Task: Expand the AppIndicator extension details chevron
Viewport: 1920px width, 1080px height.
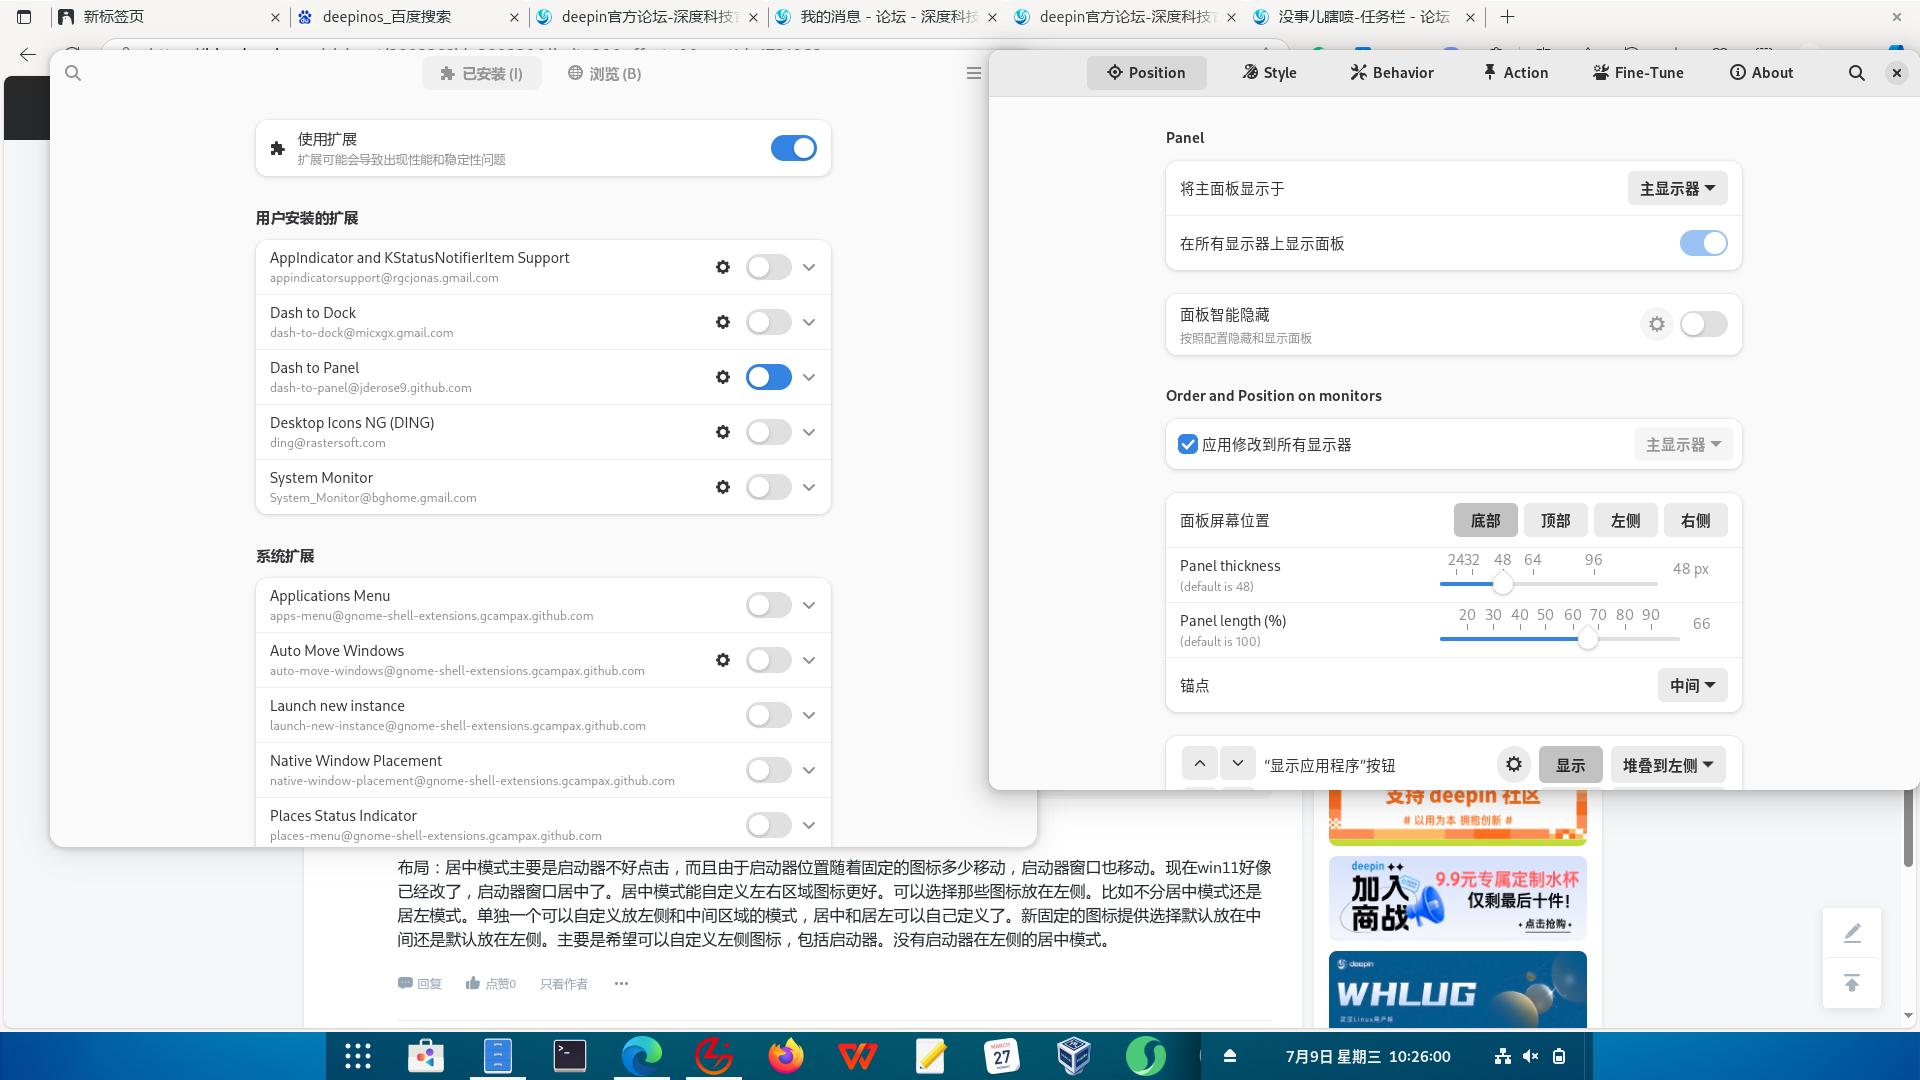Action: click(809, 267)
